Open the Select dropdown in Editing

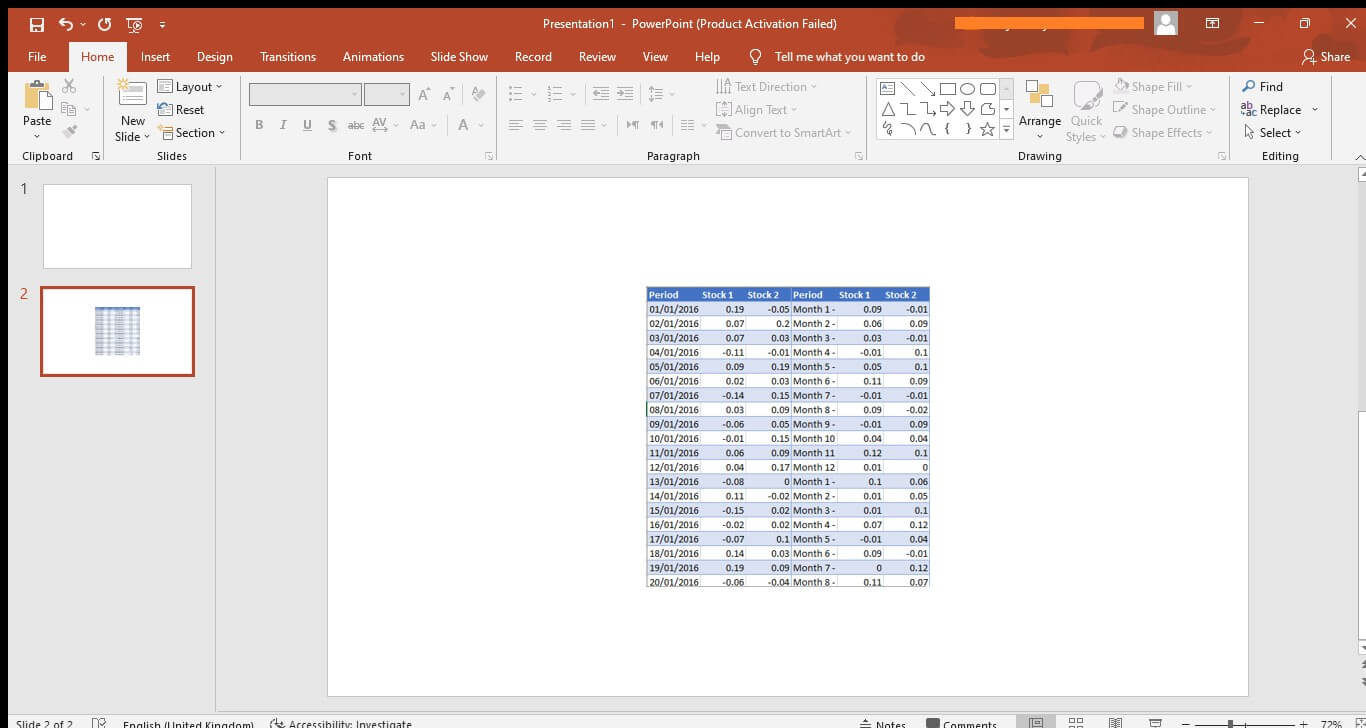[1272, 133]
